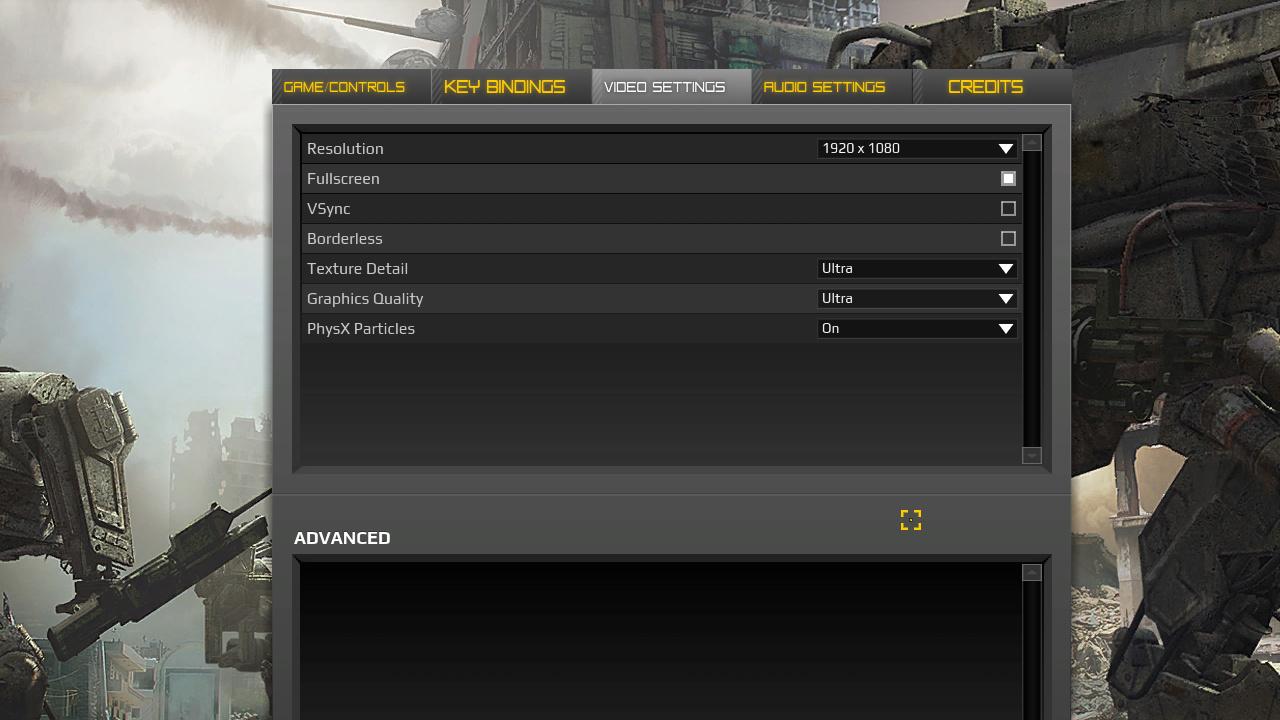This screenshot has width=1280, height=720.
Task: Open the 1920 x 1080 resolution dropdown
Action: (x=917, y=148)
